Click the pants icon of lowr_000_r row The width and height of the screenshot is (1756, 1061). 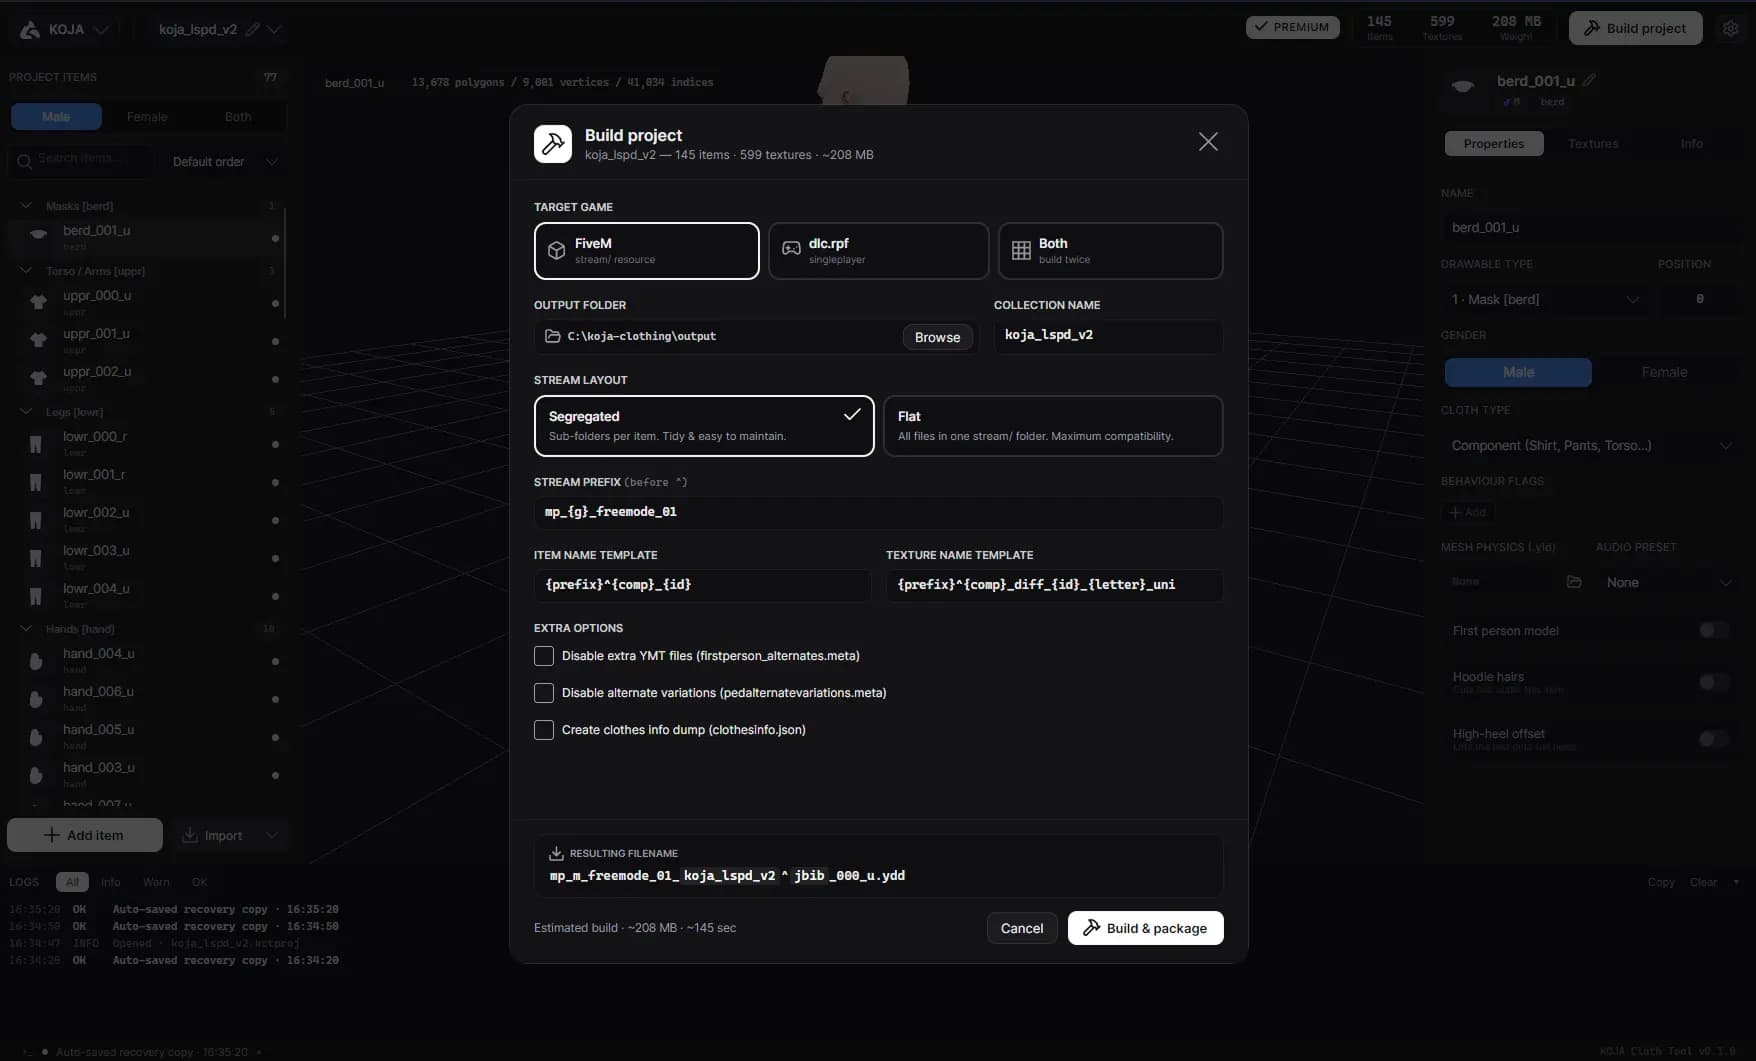(x=36, y=443)
